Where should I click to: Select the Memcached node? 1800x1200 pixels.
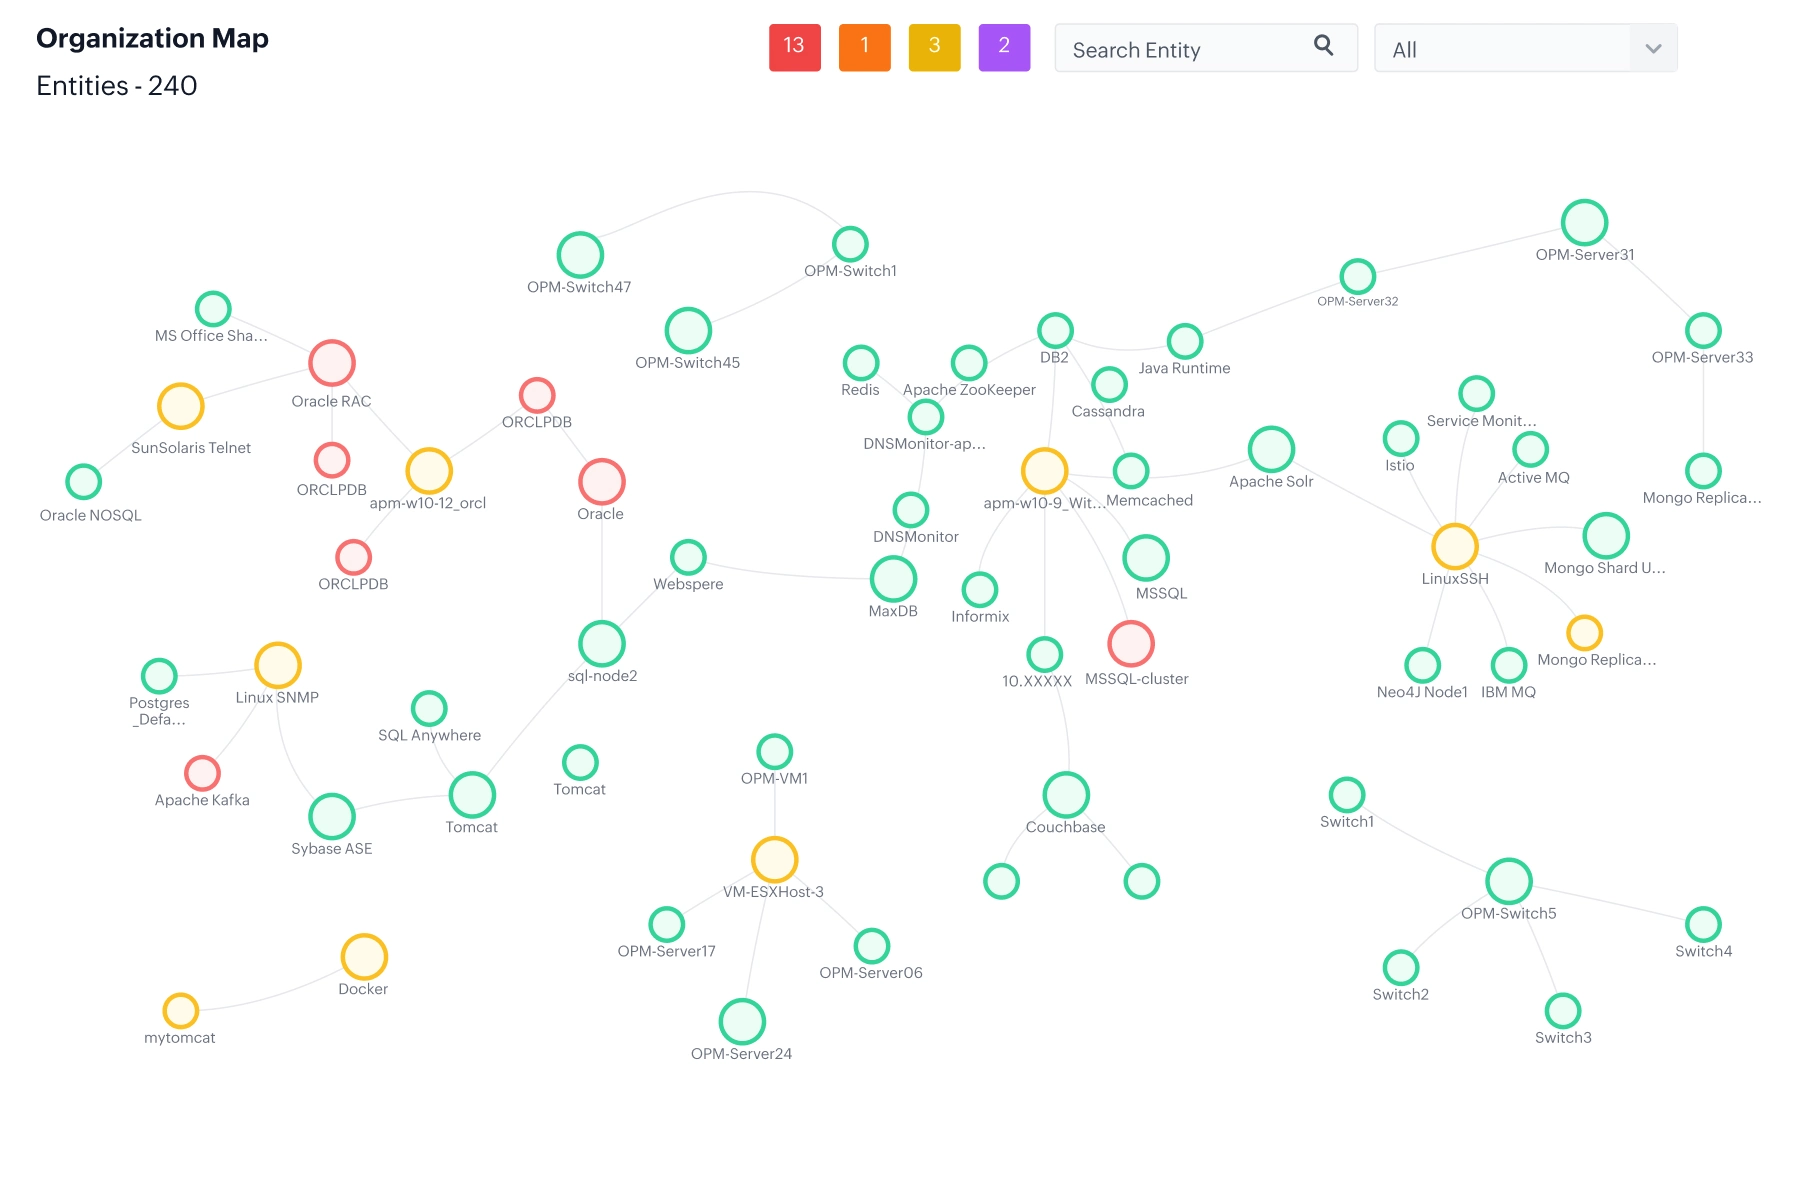(1131, 471)
